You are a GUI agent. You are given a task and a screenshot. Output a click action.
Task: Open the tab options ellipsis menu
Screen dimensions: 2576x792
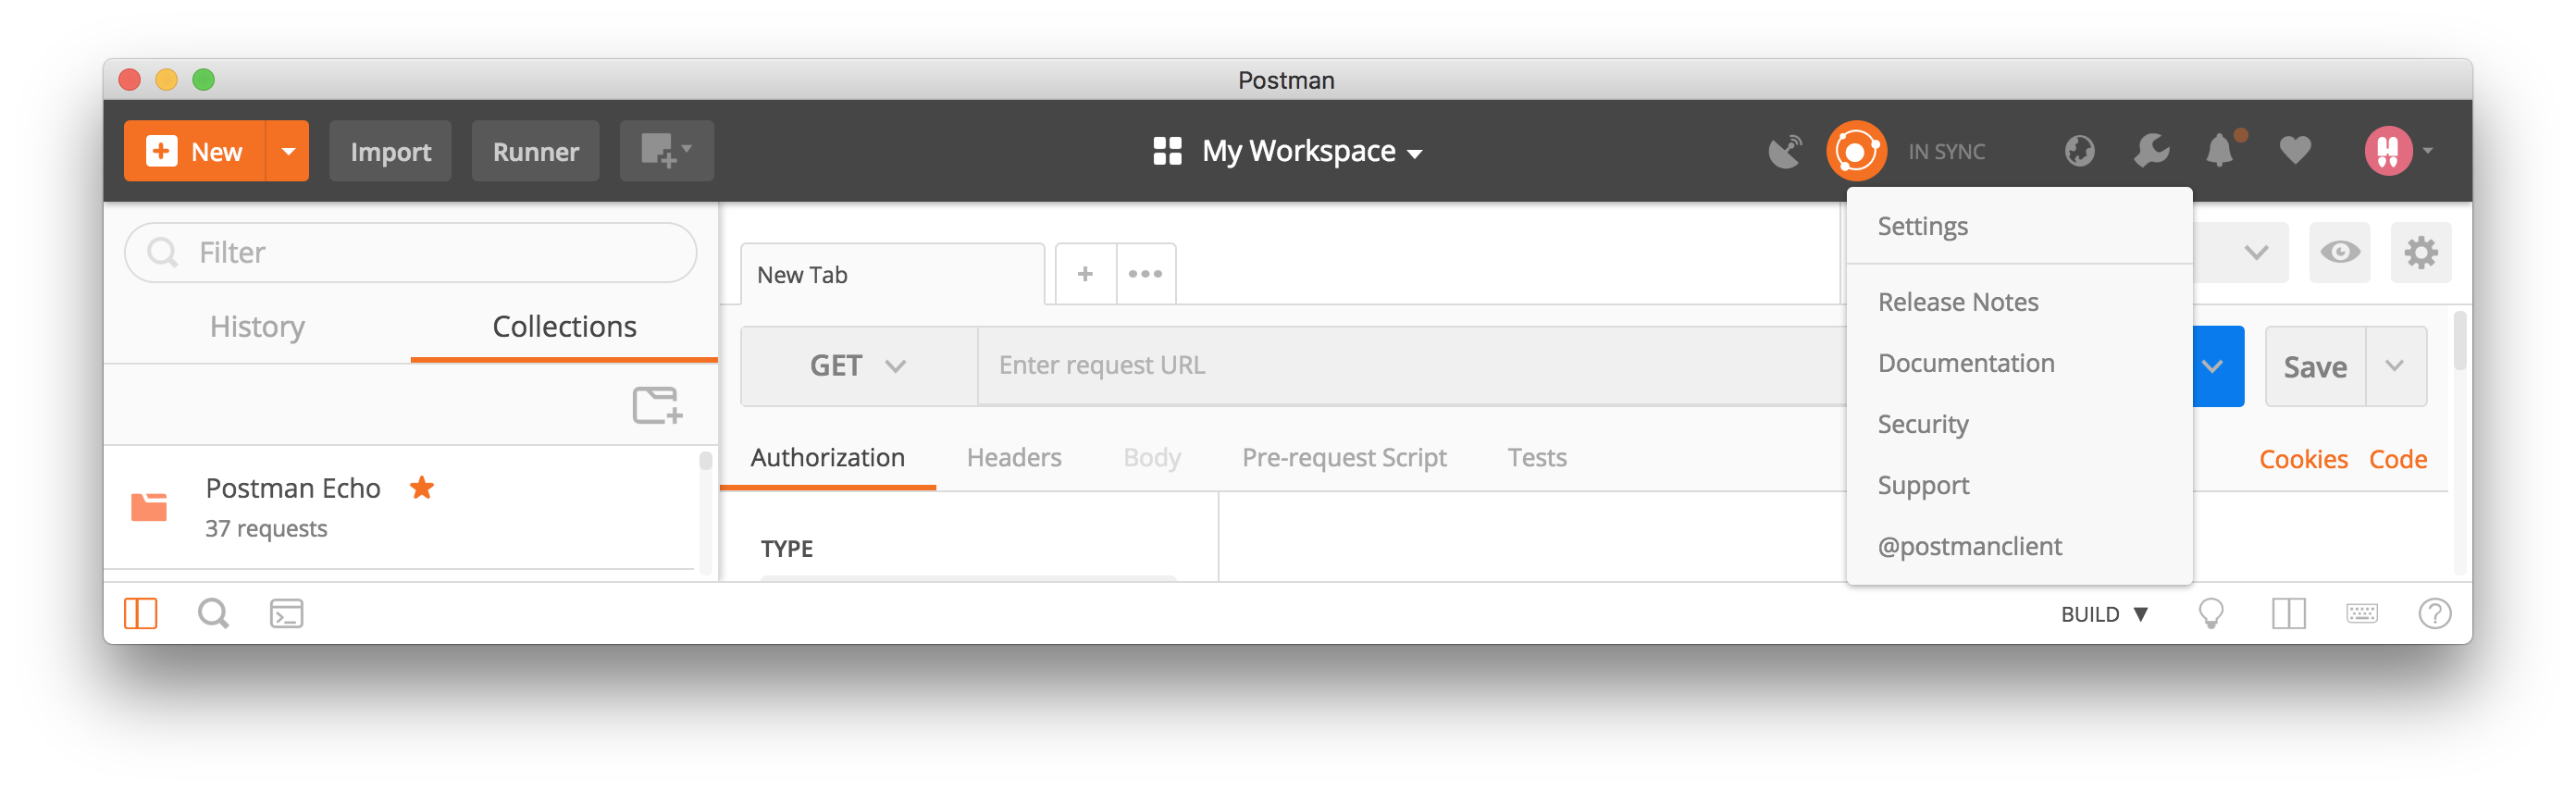[1145, 274]
